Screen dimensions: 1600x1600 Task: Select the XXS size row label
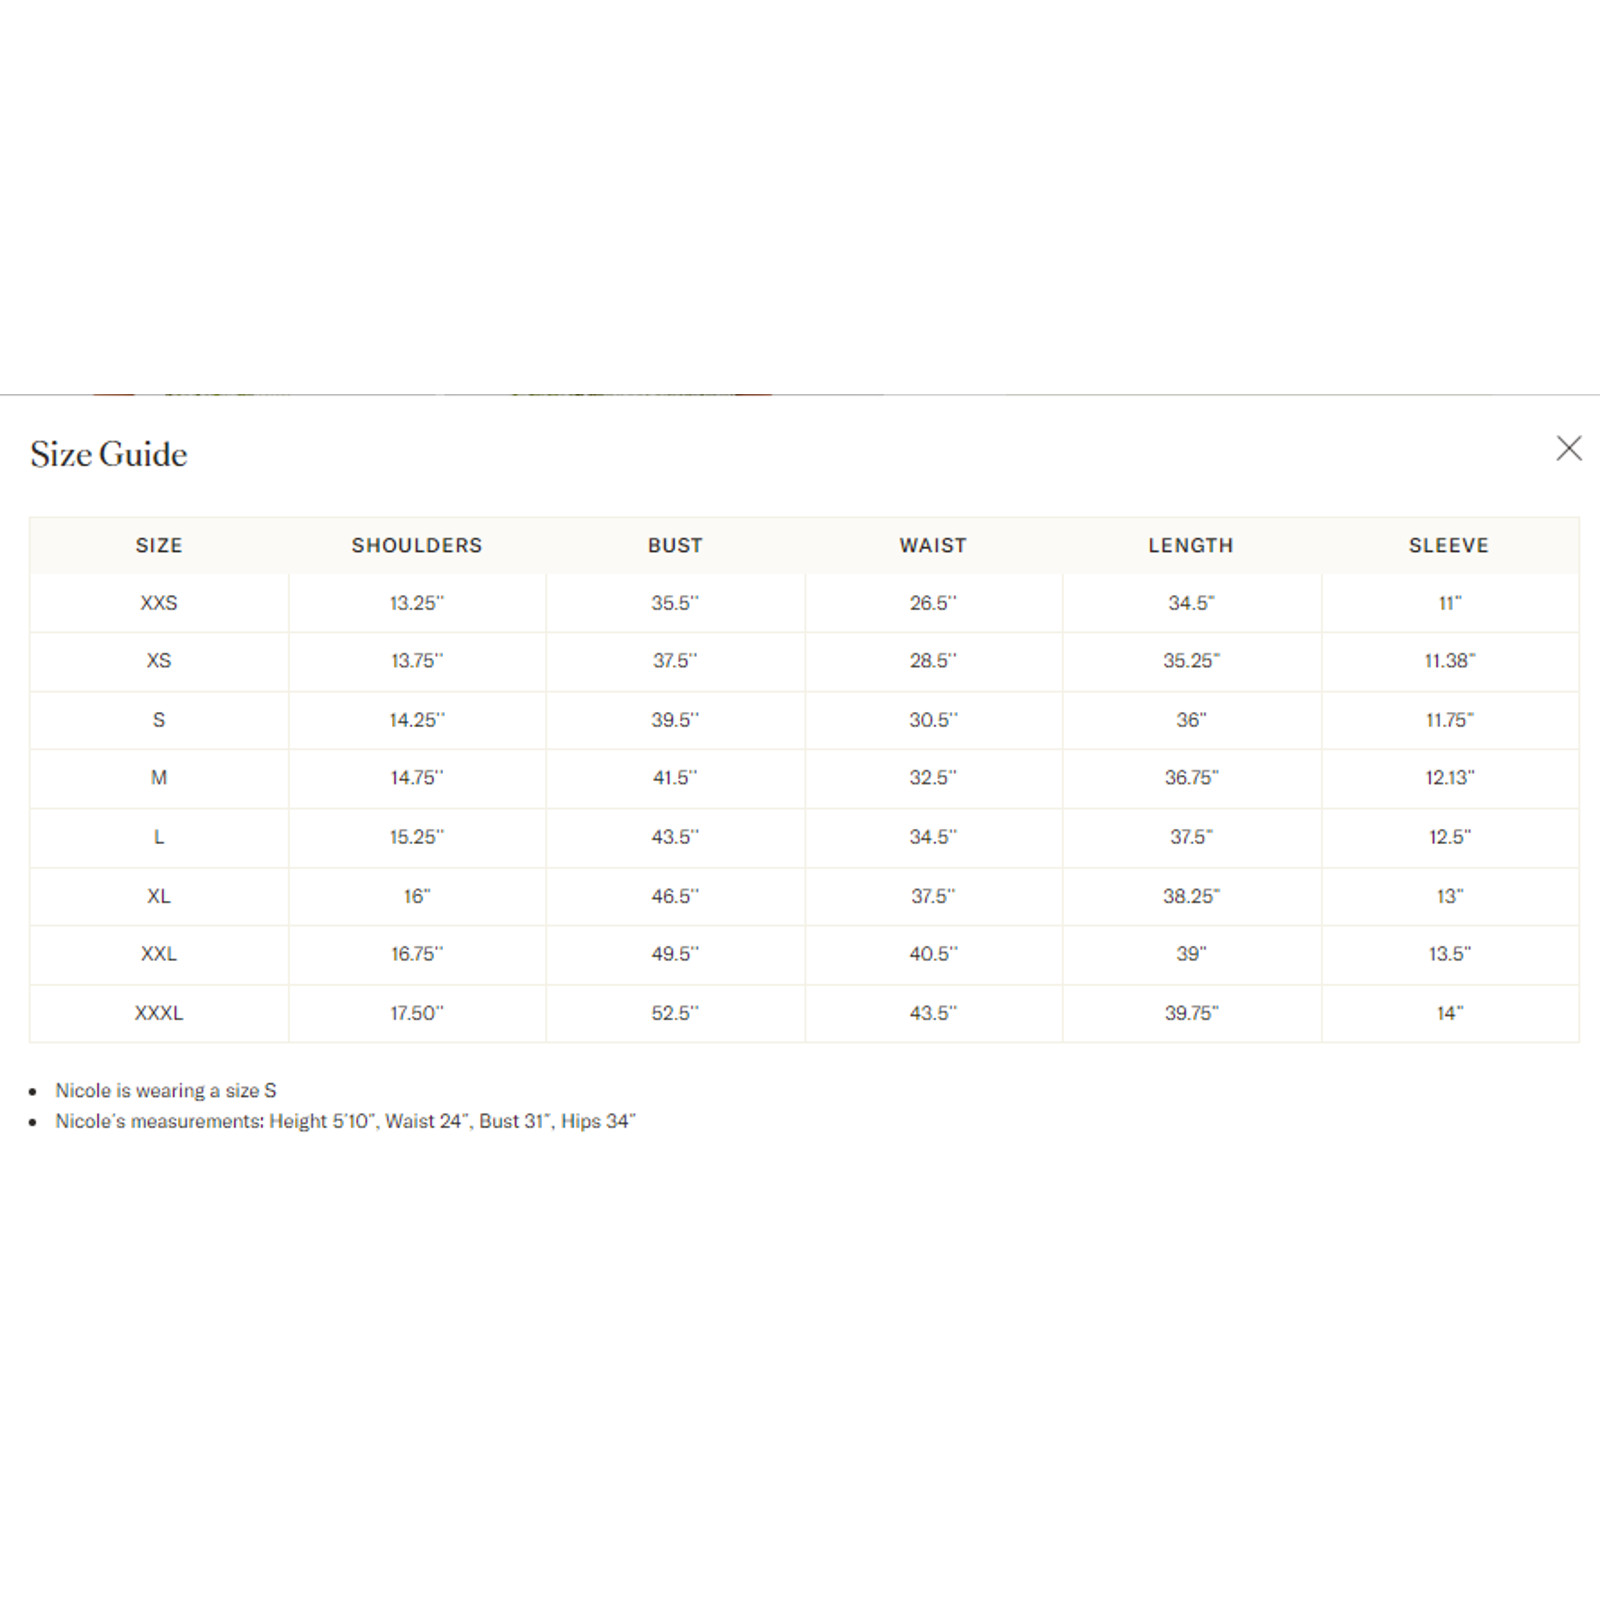159,603
